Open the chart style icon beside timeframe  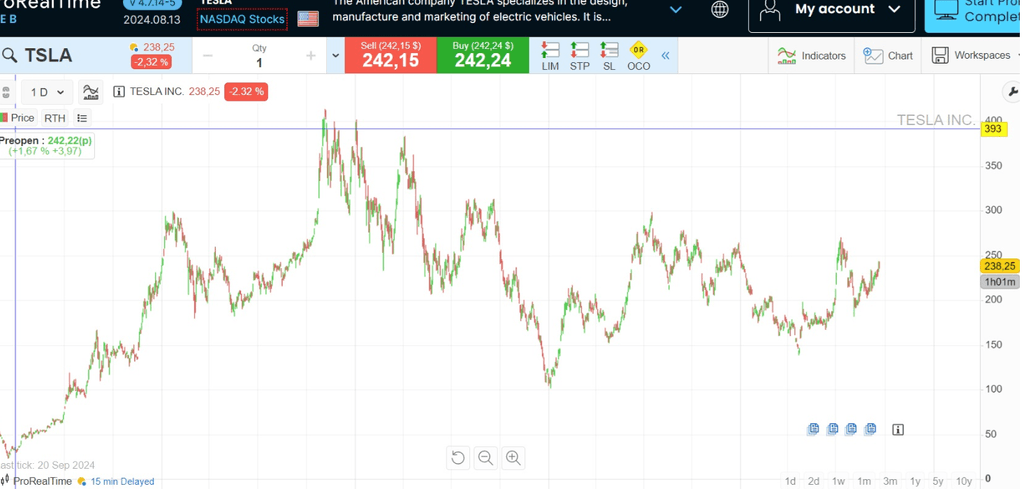point(91,92)
